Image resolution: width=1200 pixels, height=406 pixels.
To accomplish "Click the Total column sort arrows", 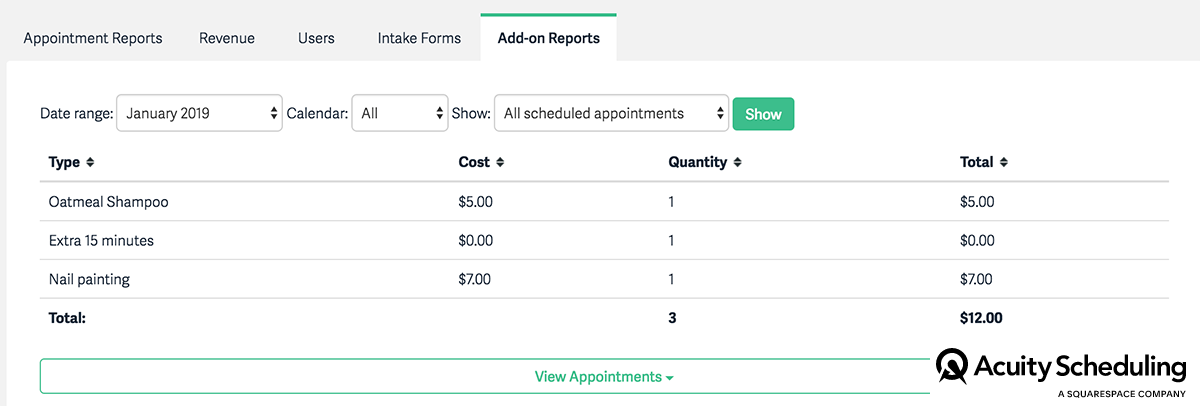I will (x=1004, y=162).
